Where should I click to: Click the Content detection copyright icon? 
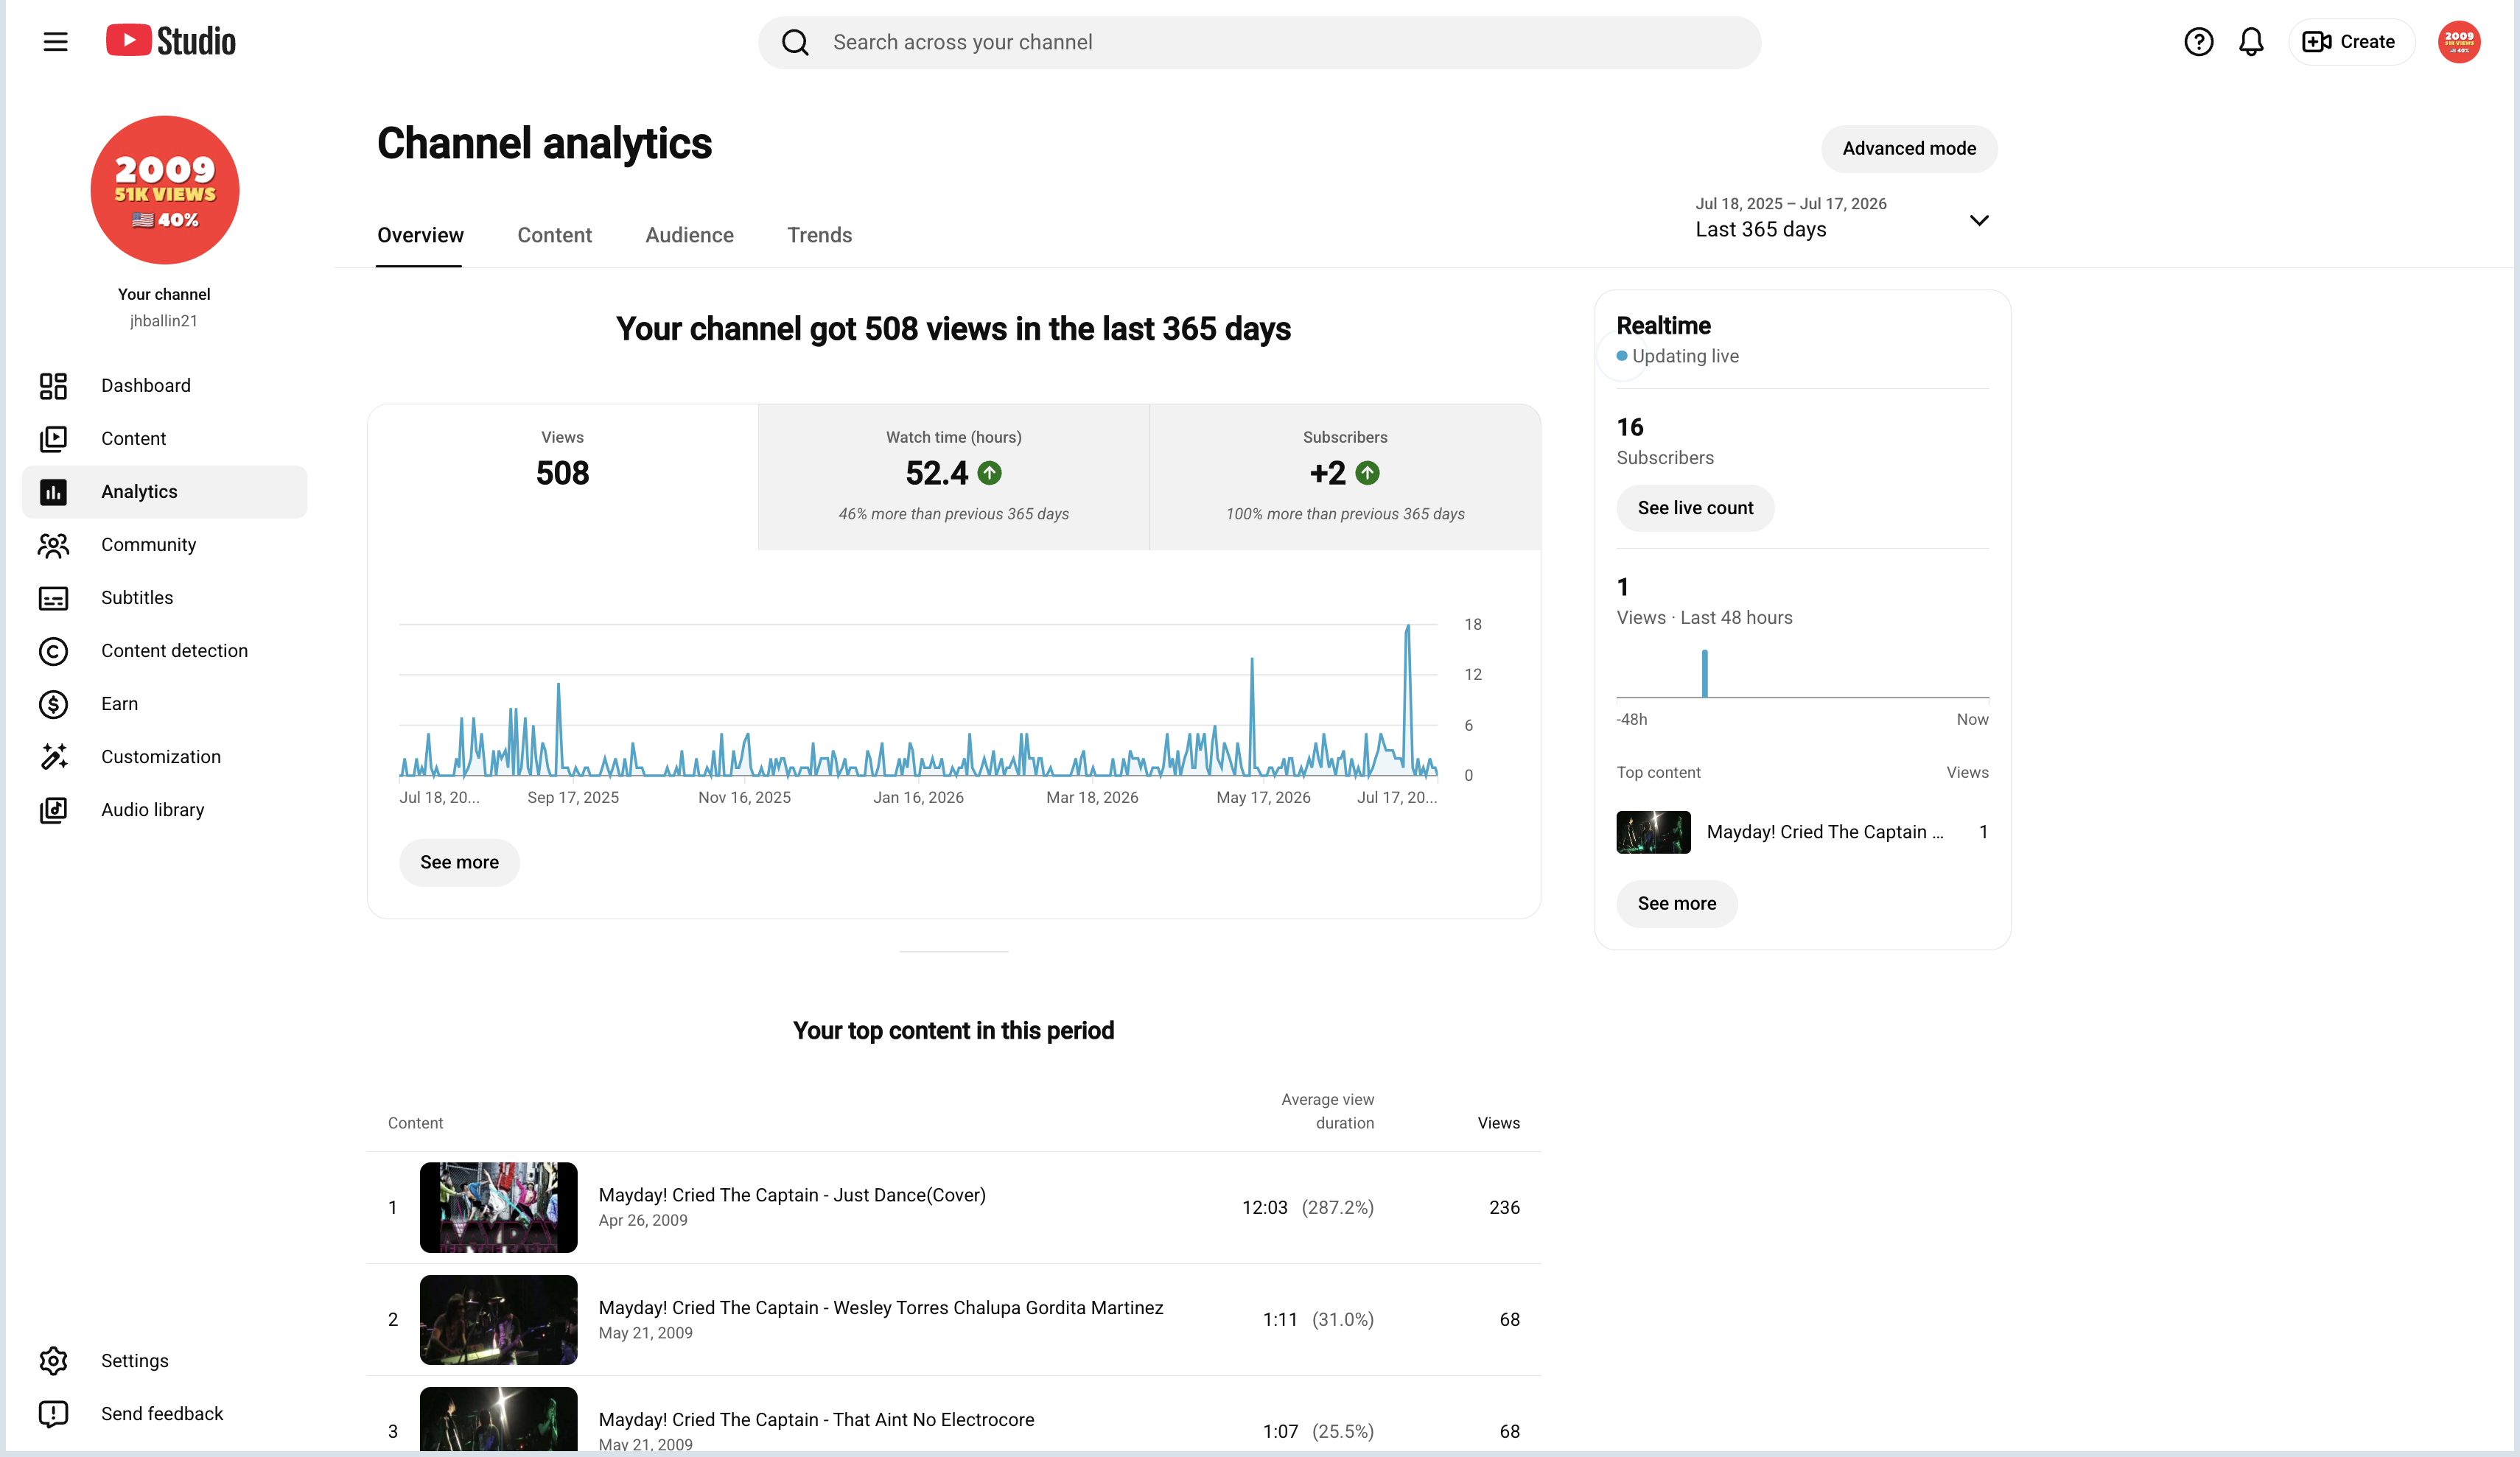point(53,651)
